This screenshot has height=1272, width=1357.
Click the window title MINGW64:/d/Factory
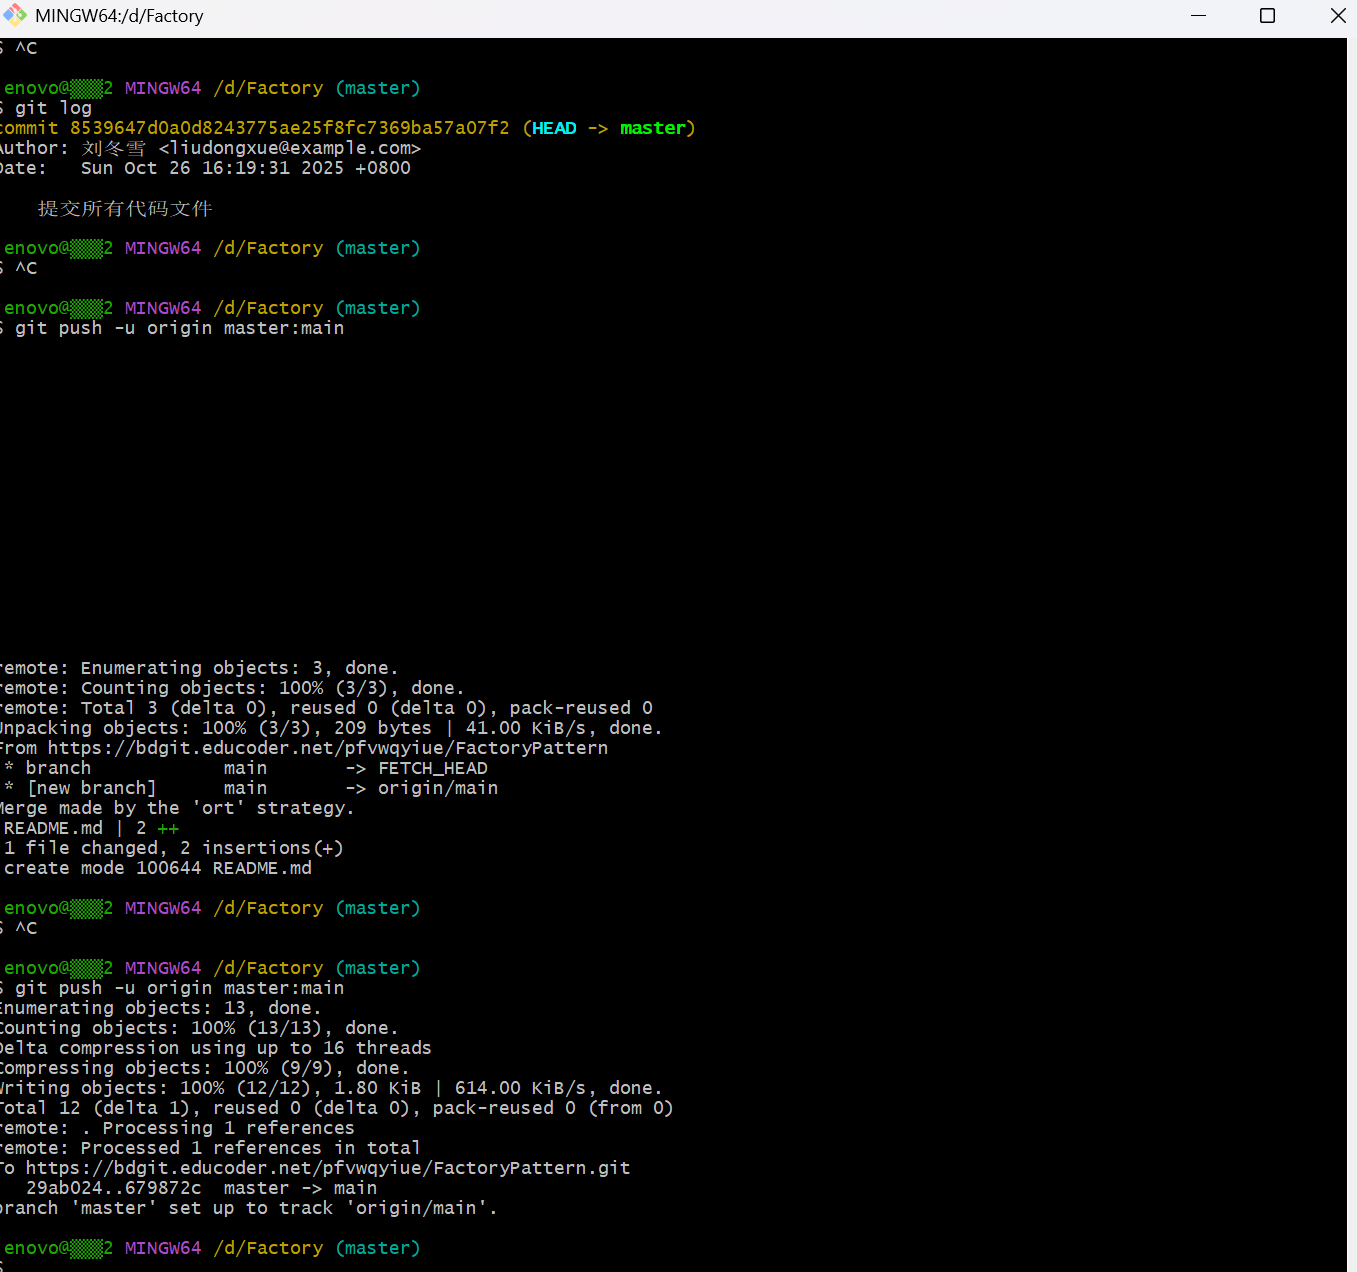[119, 16]
